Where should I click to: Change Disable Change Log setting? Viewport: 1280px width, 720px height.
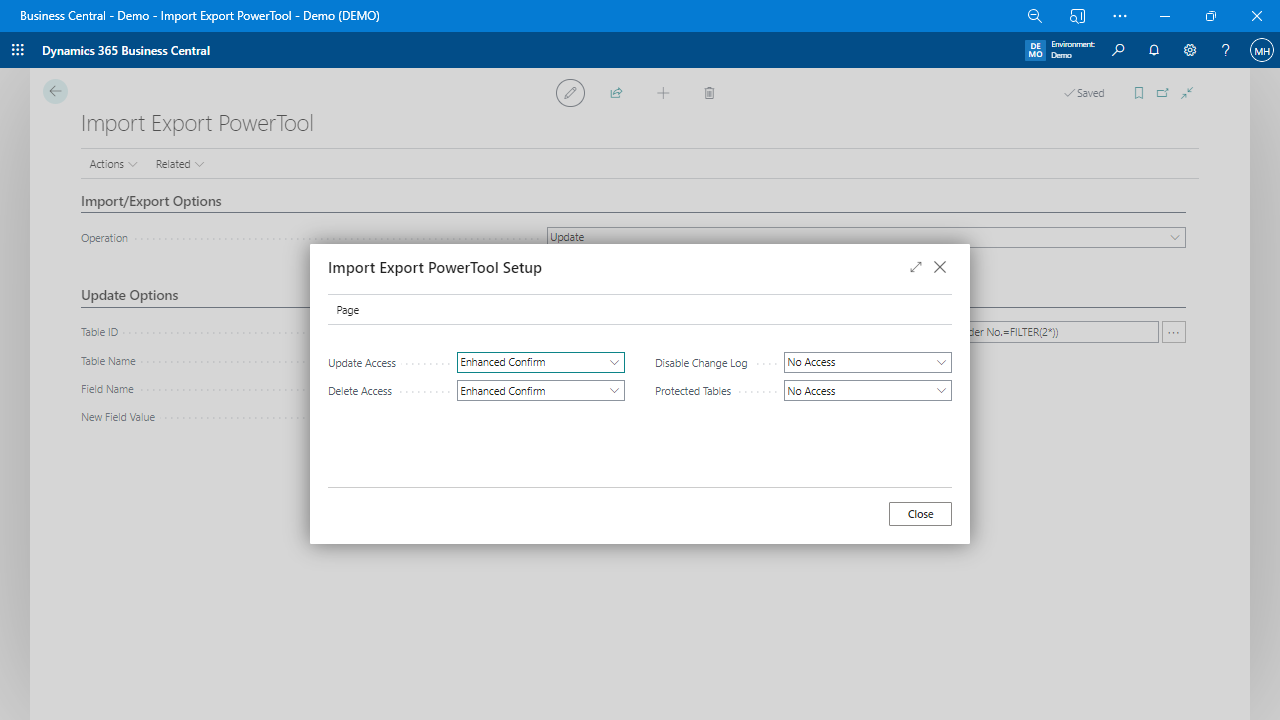point(940,362)
